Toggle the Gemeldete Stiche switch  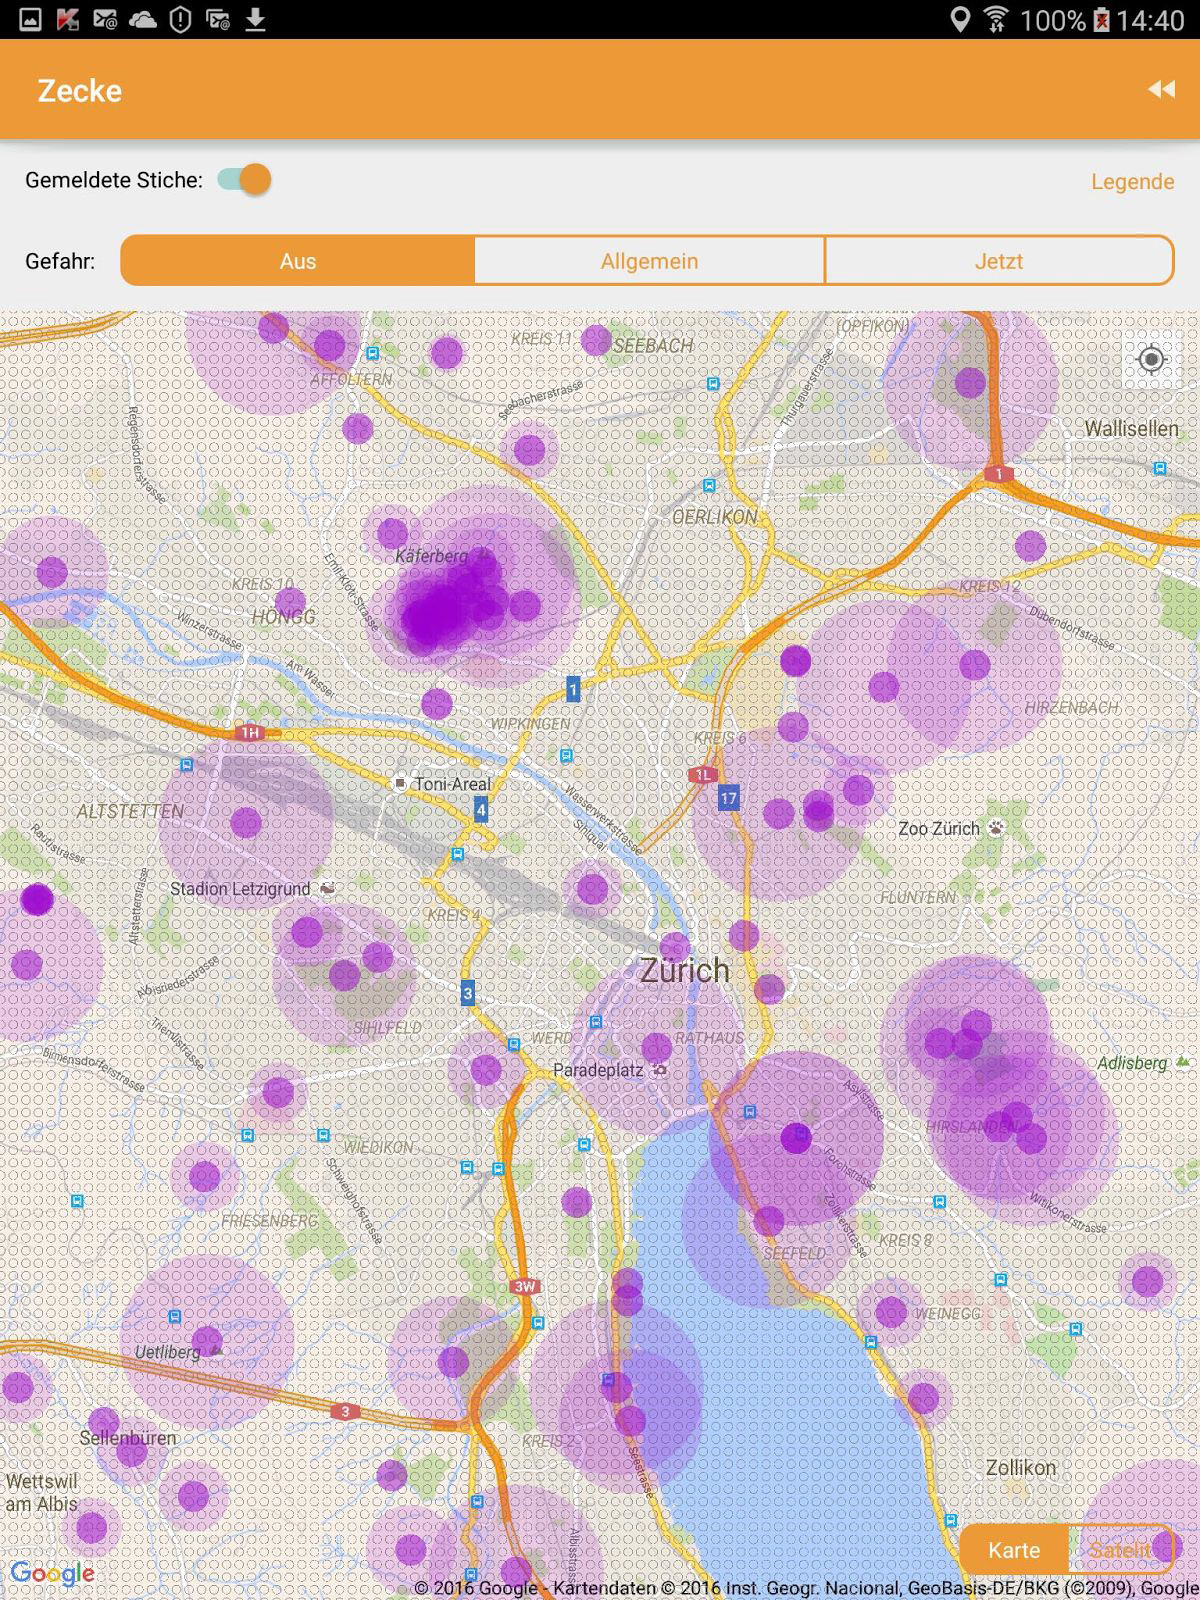[x=245, y=180]
